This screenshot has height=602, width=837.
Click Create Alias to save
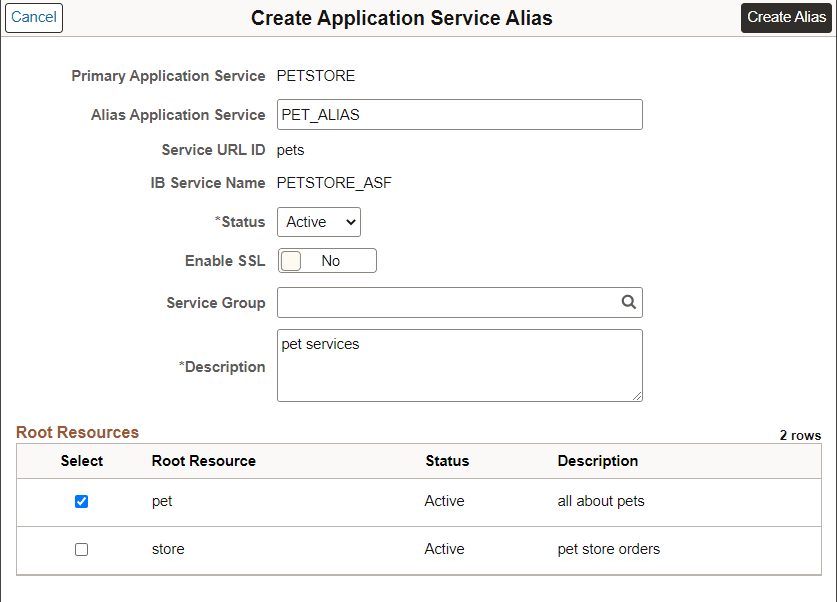click(786, 18)
